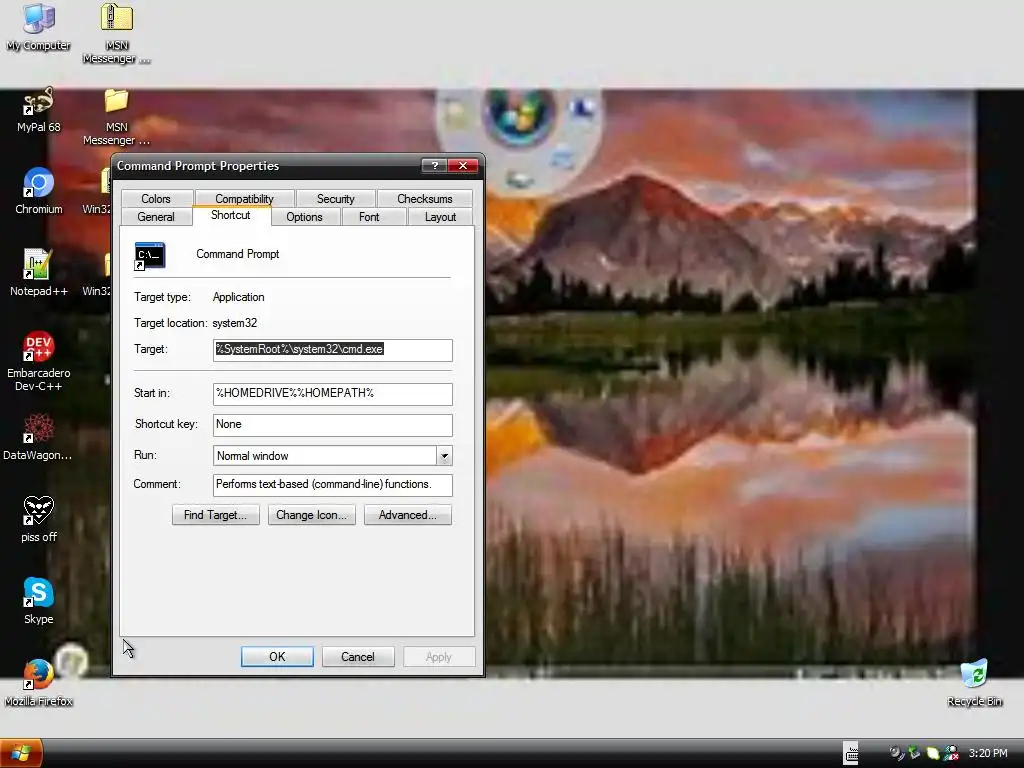Viewport: 1024px width, 768px height.
Task: Click the 3:20 PM taskbar clock
Action: click(x=988, y=753)
